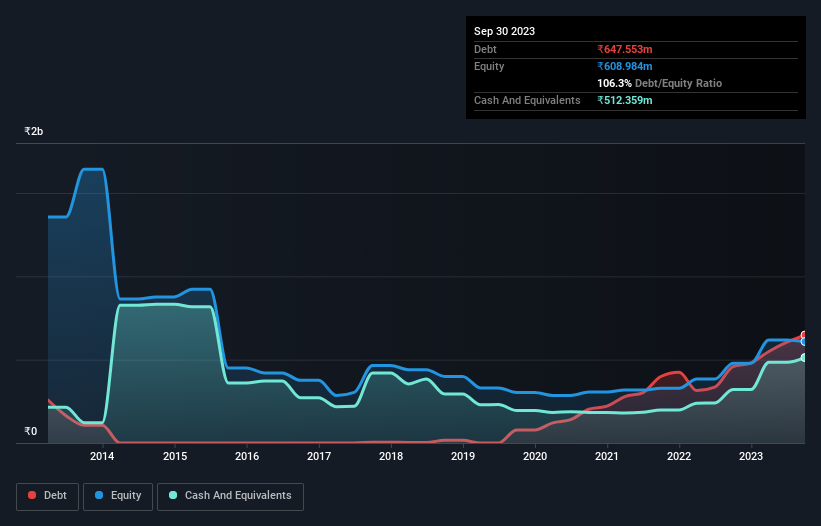Click the 2023 x-axis label
This screenshot has width=821, height=526.
coord(751,456)
